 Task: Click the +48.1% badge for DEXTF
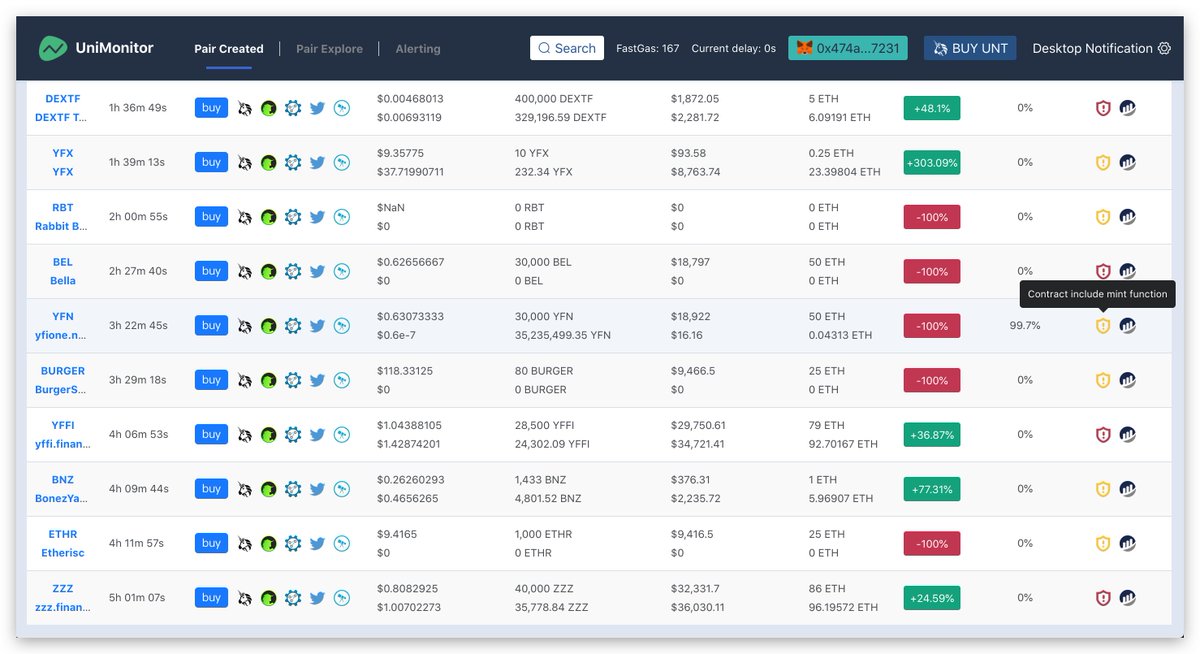932,108
